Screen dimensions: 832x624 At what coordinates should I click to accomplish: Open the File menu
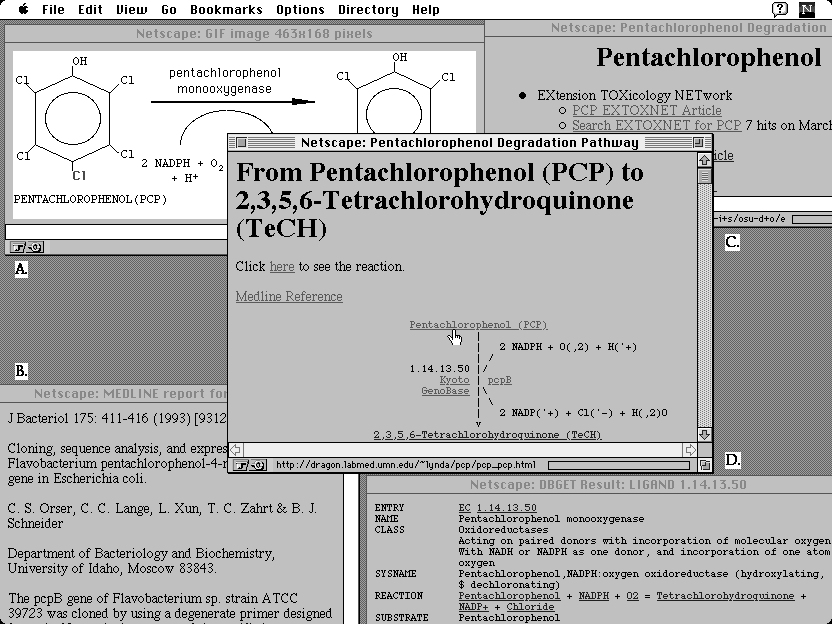point(53,10)
